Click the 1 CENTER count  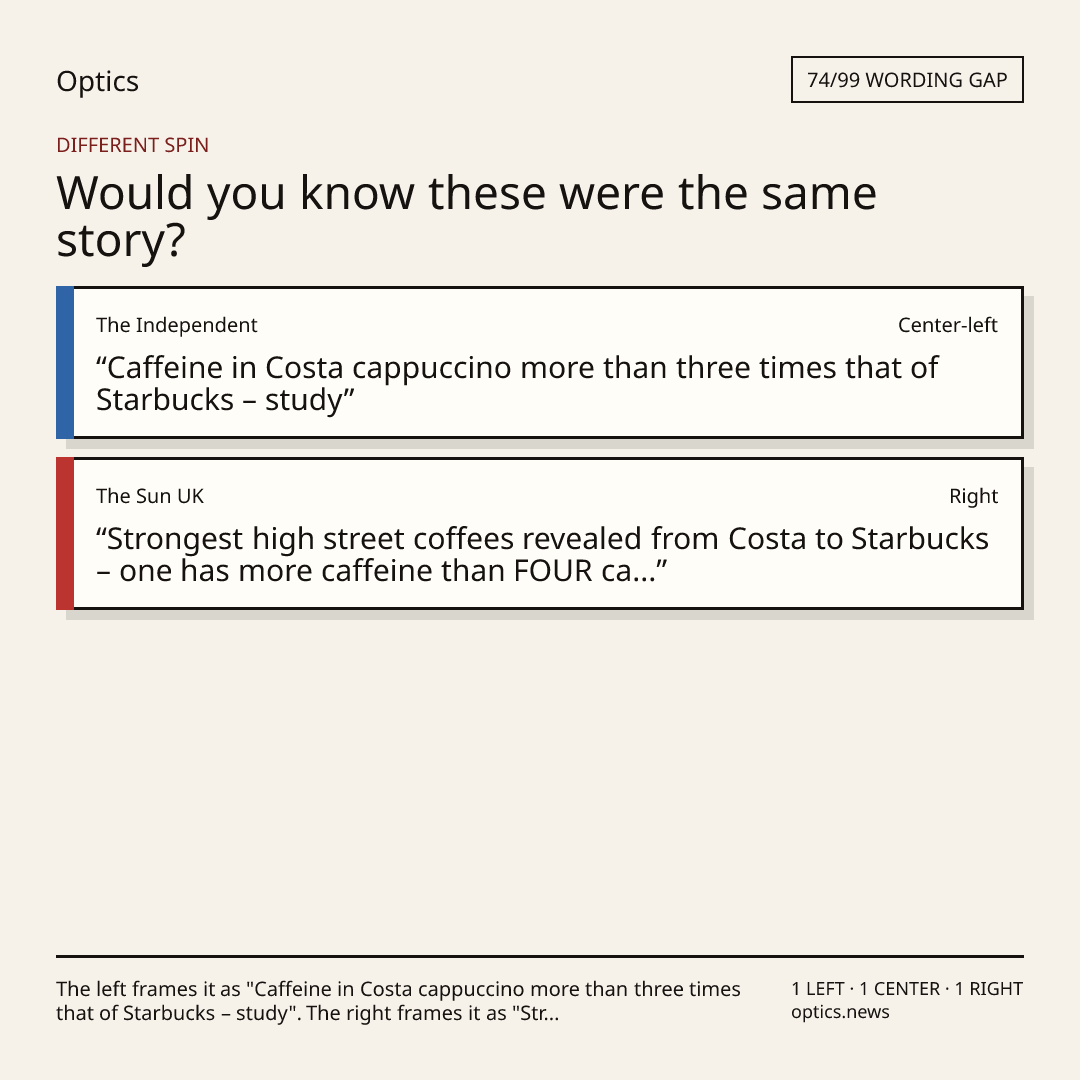[x=899, y=989]
